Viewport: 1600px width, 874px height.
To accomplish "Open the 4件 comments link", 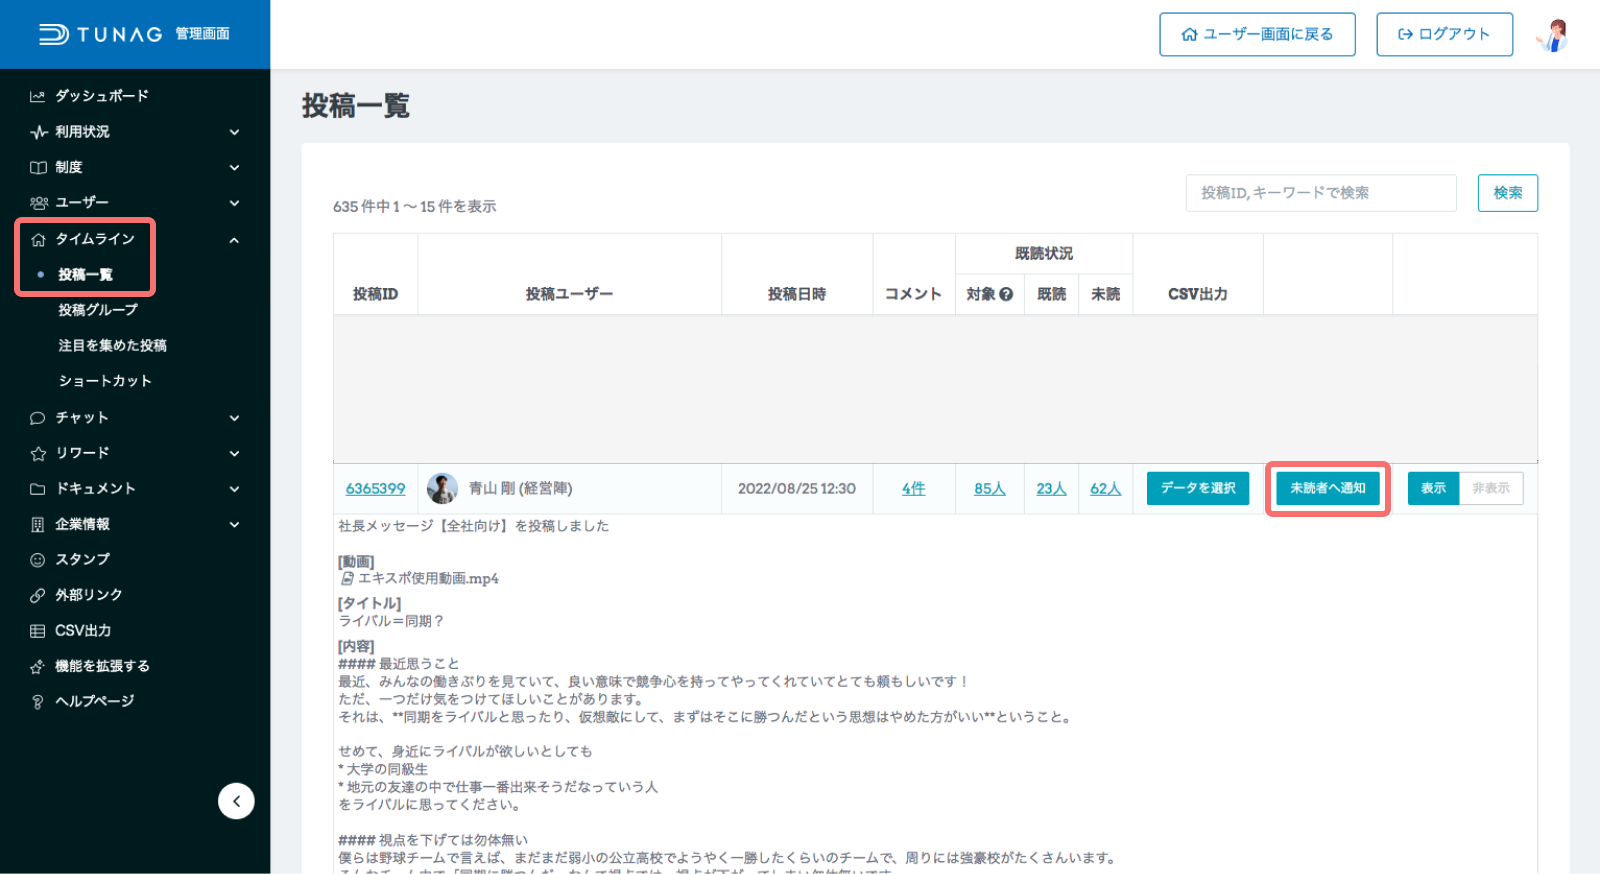I will [913, 489].
